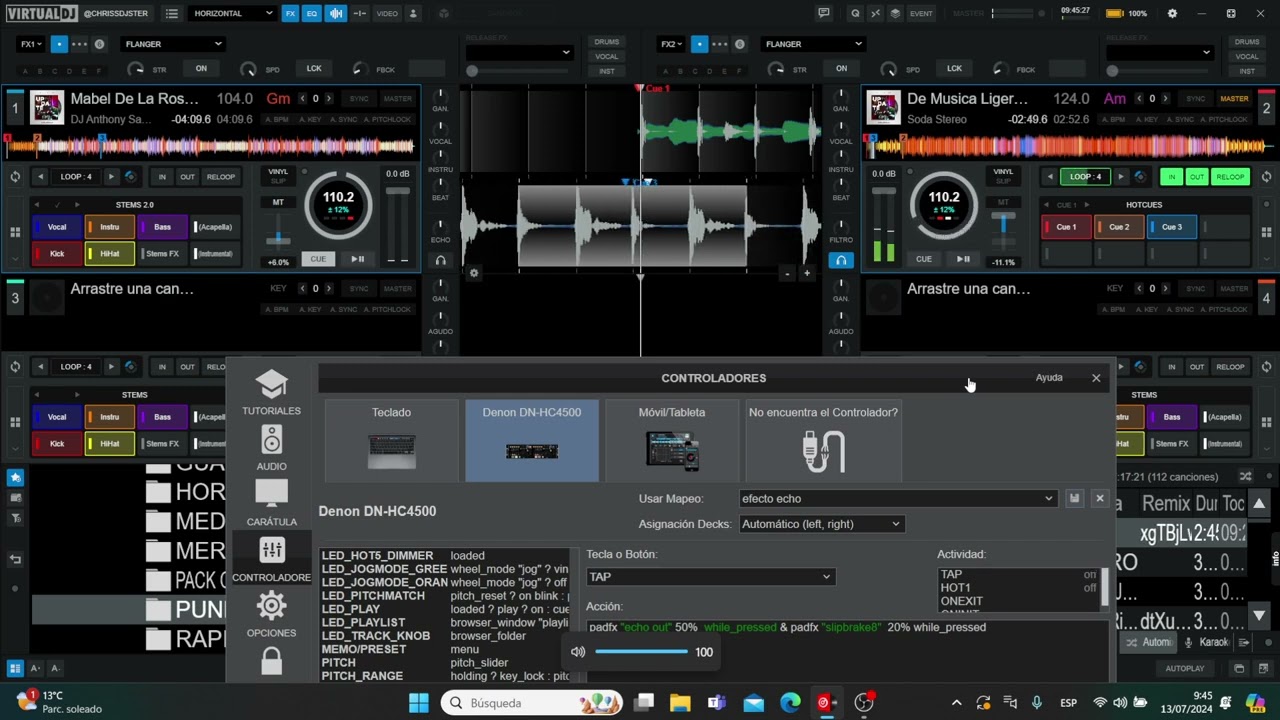Click the Ayuda help link
This screenshot has height=720, width=1280.
[1049, 377]
